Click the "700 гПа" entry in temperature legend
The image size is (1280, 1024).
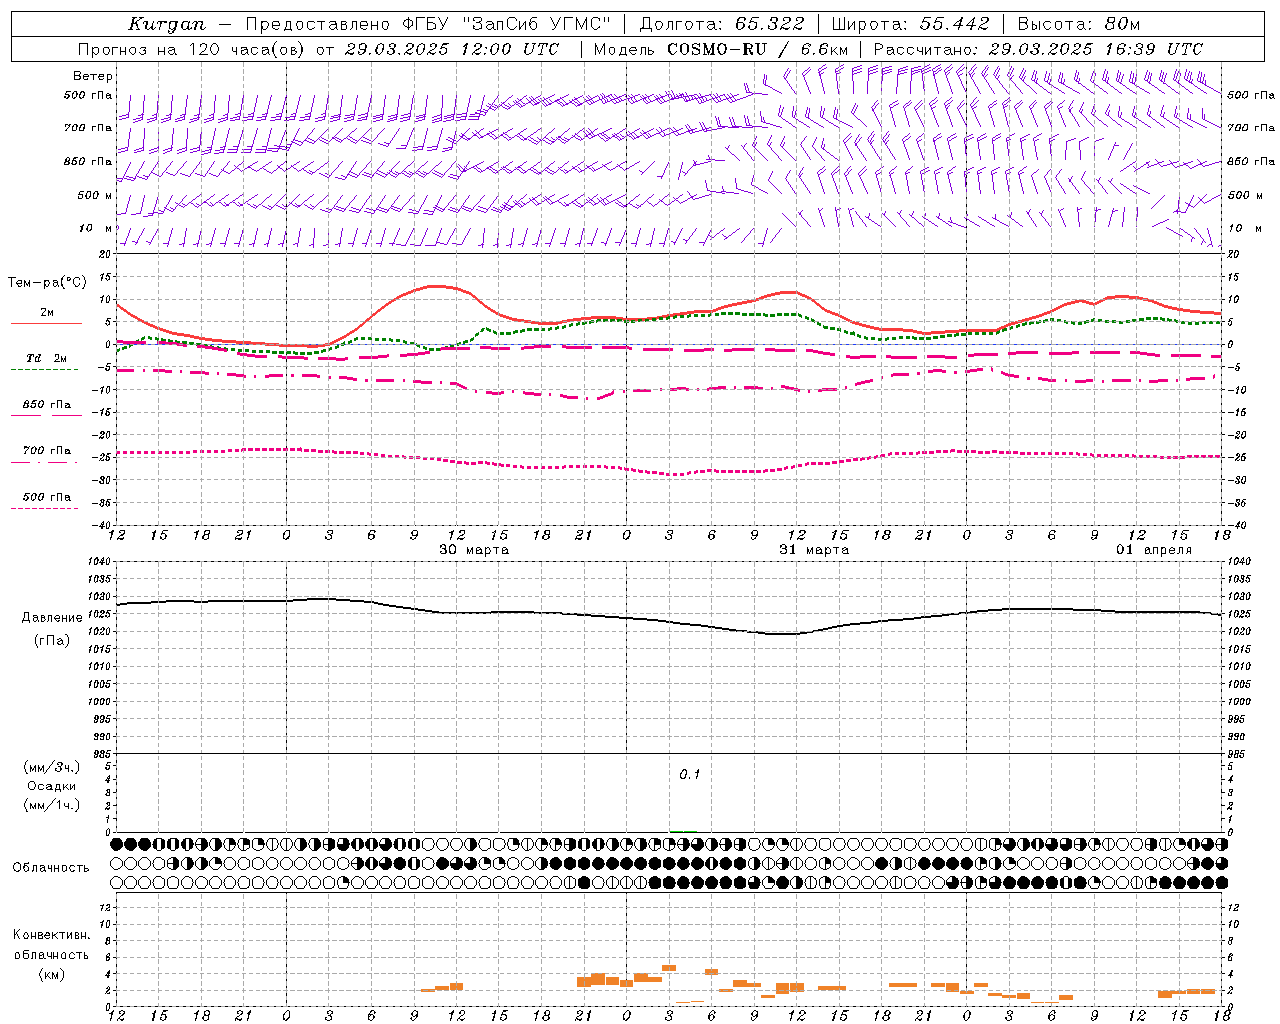[x=47, y=450]
